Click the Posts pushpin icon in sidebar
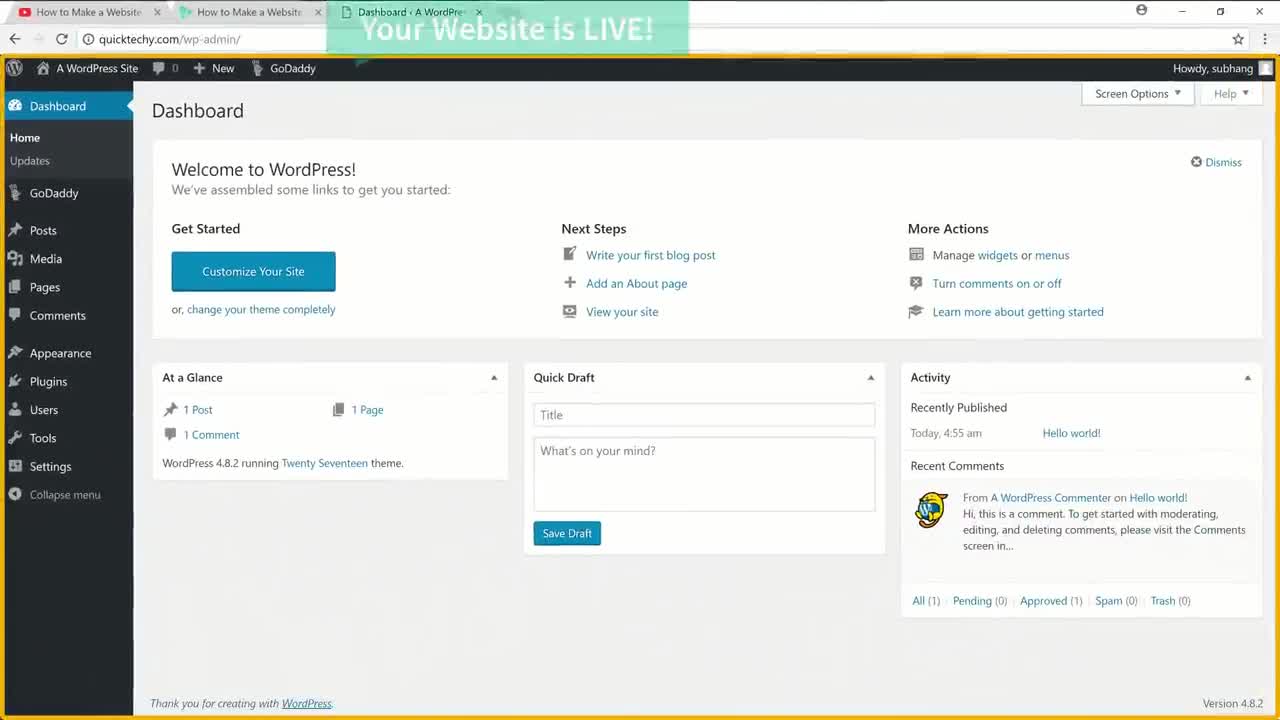The image size is (1280, 720). pyautogui.click(x=15, y=230)
